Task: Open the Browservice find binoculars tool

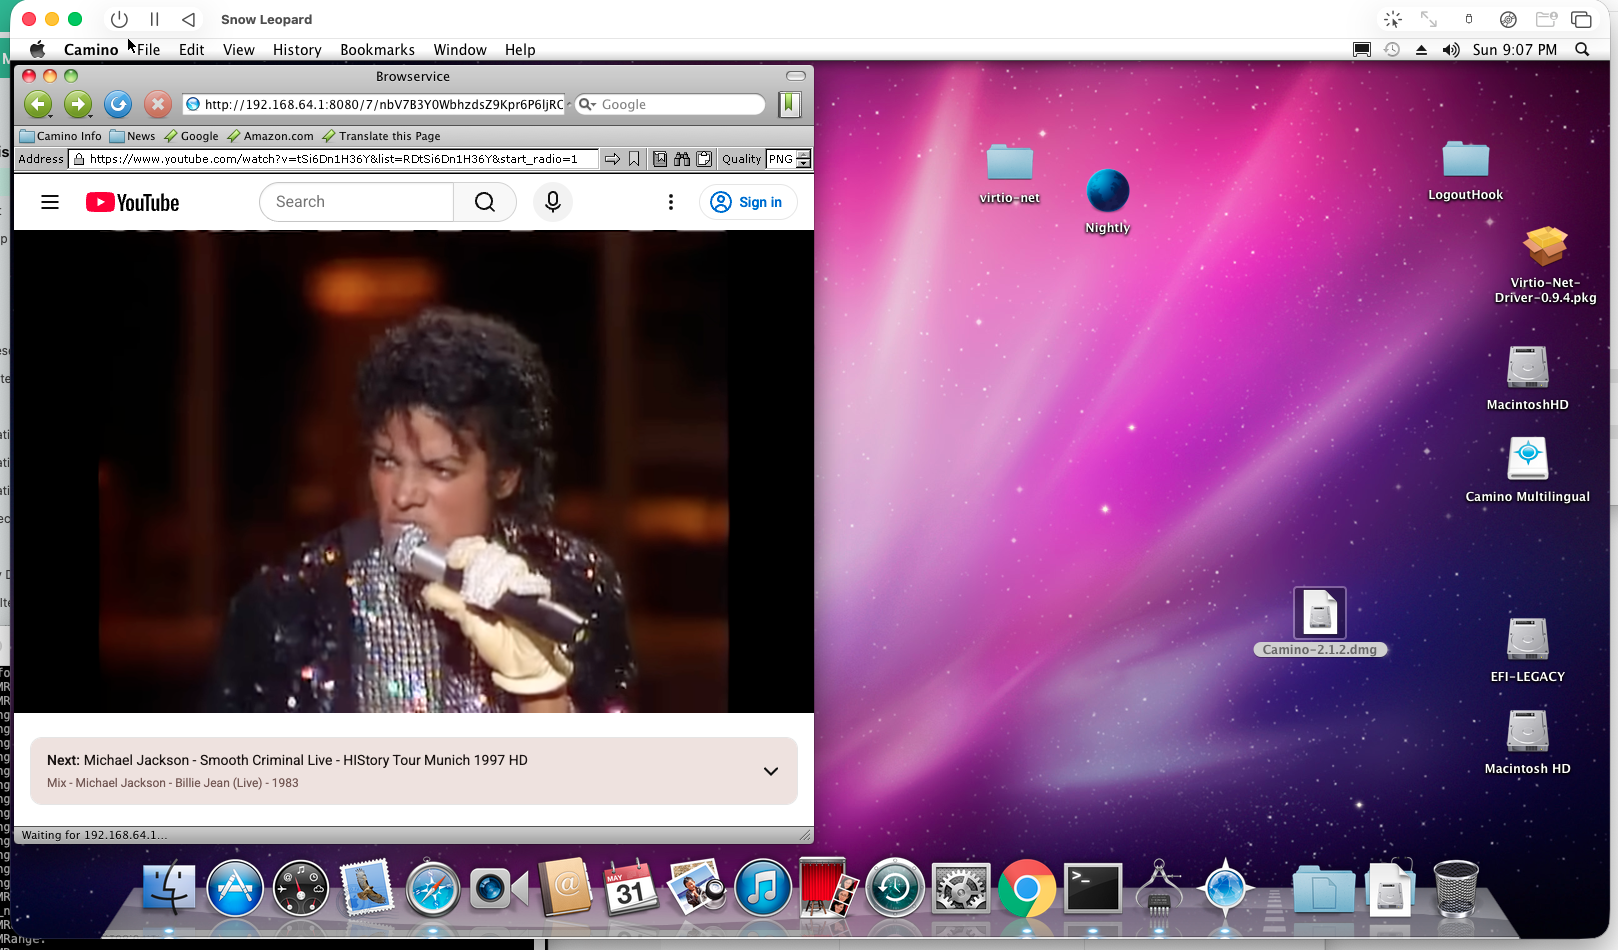Action: [x=682, y=159]
